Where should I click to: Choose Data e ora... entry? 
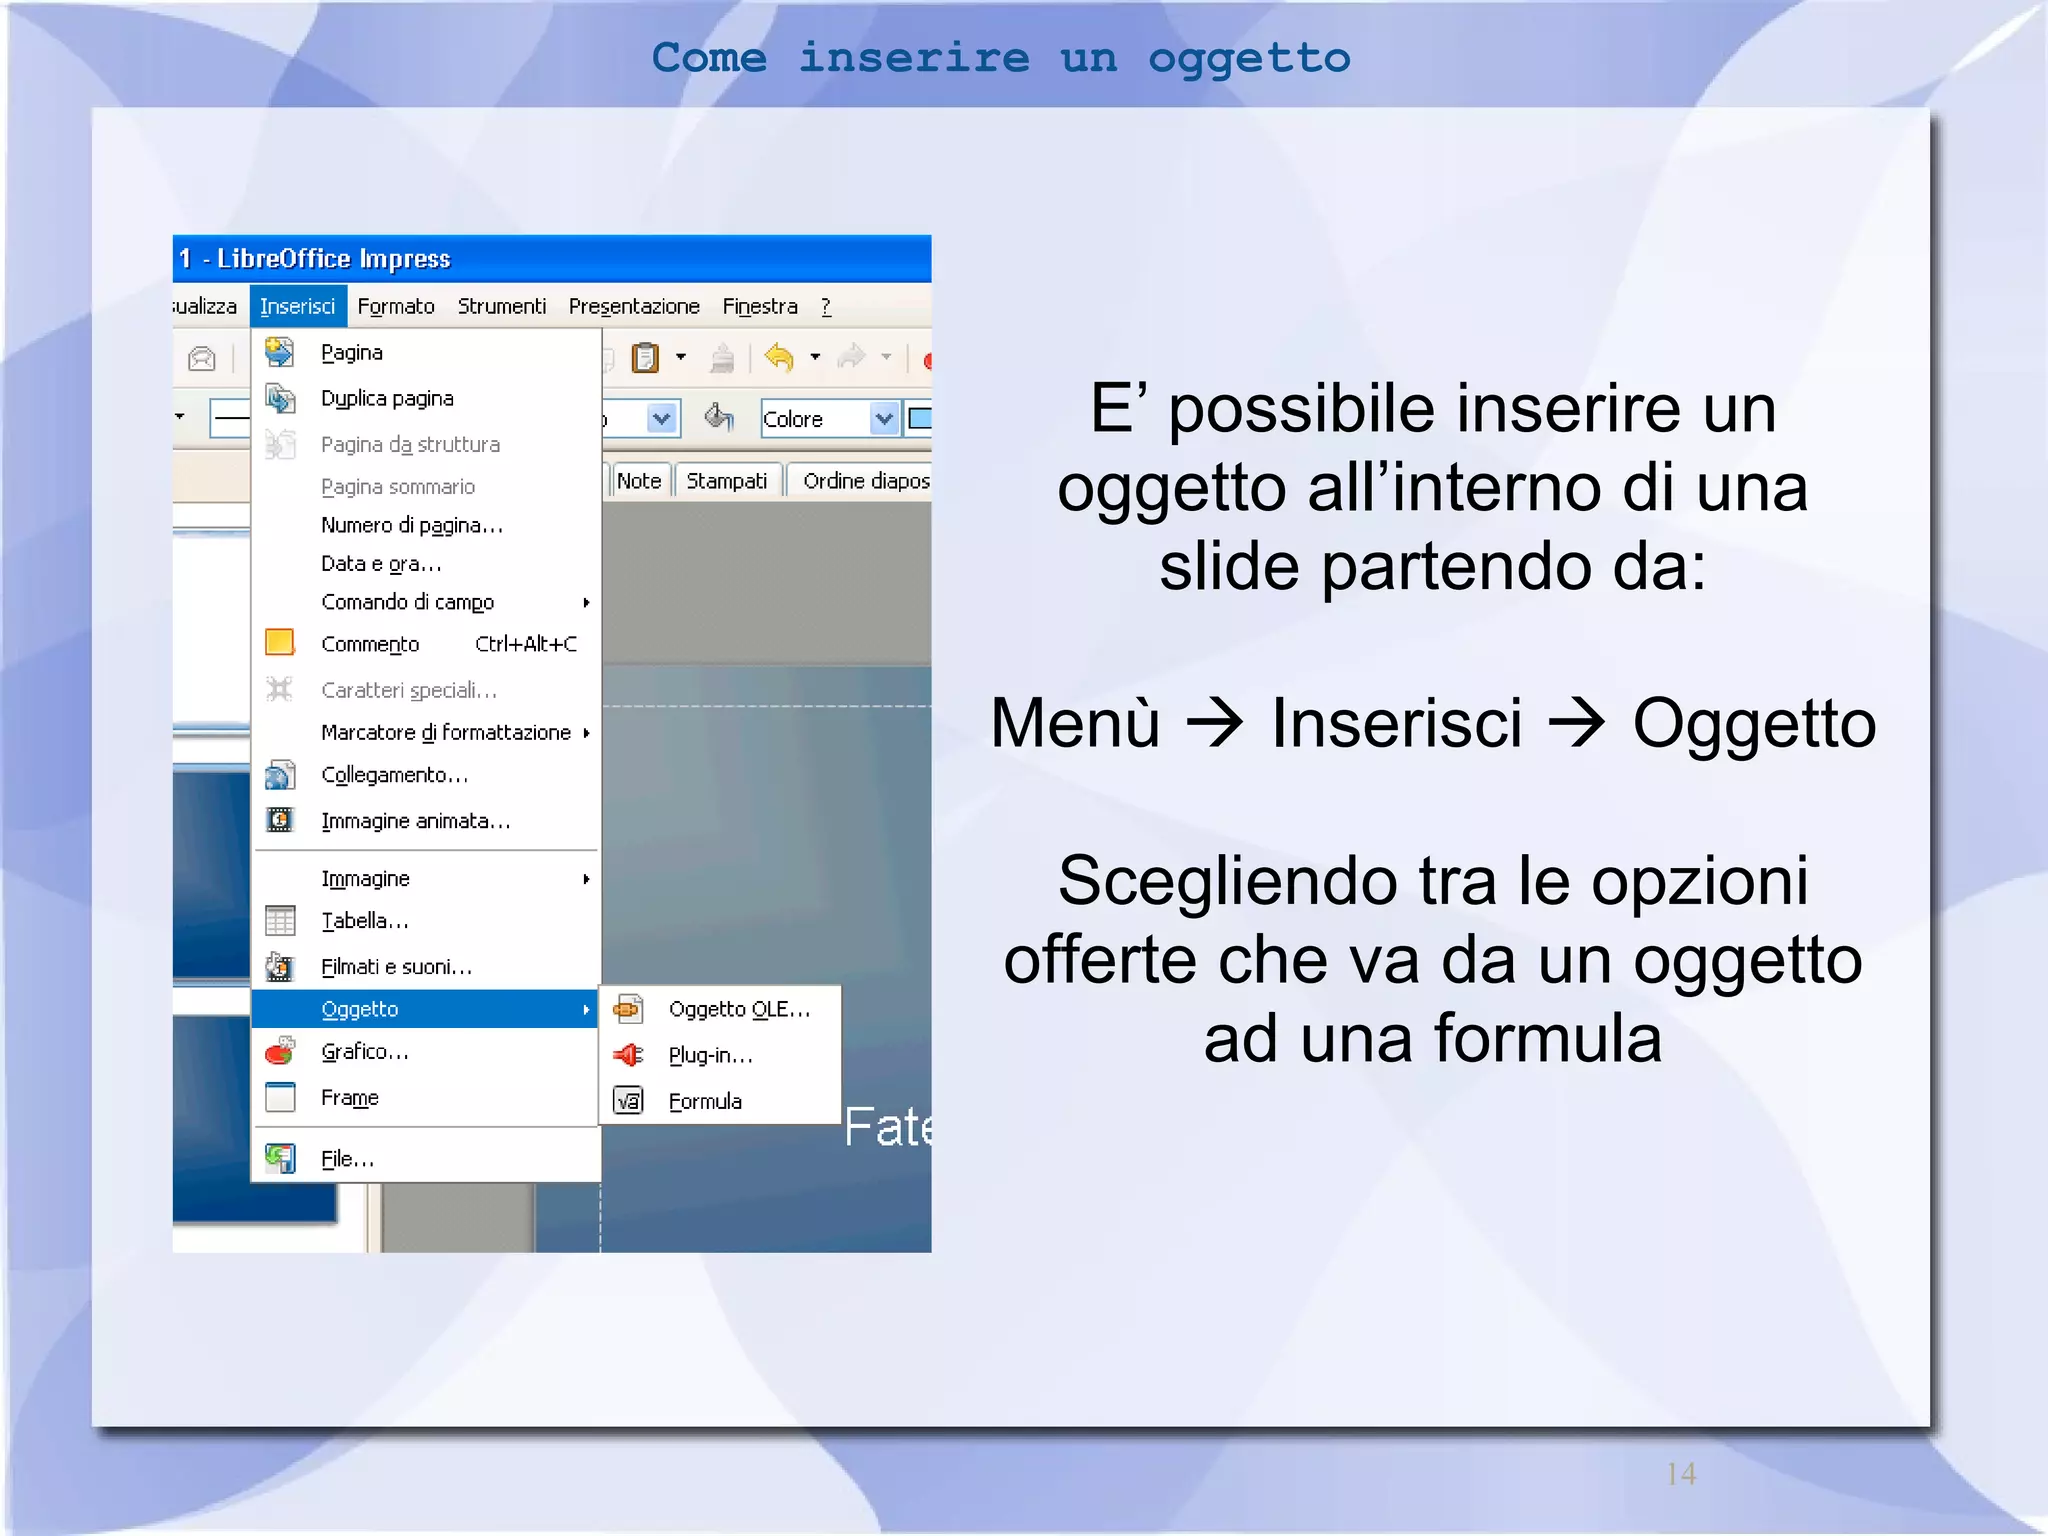(x=427, y=564)
